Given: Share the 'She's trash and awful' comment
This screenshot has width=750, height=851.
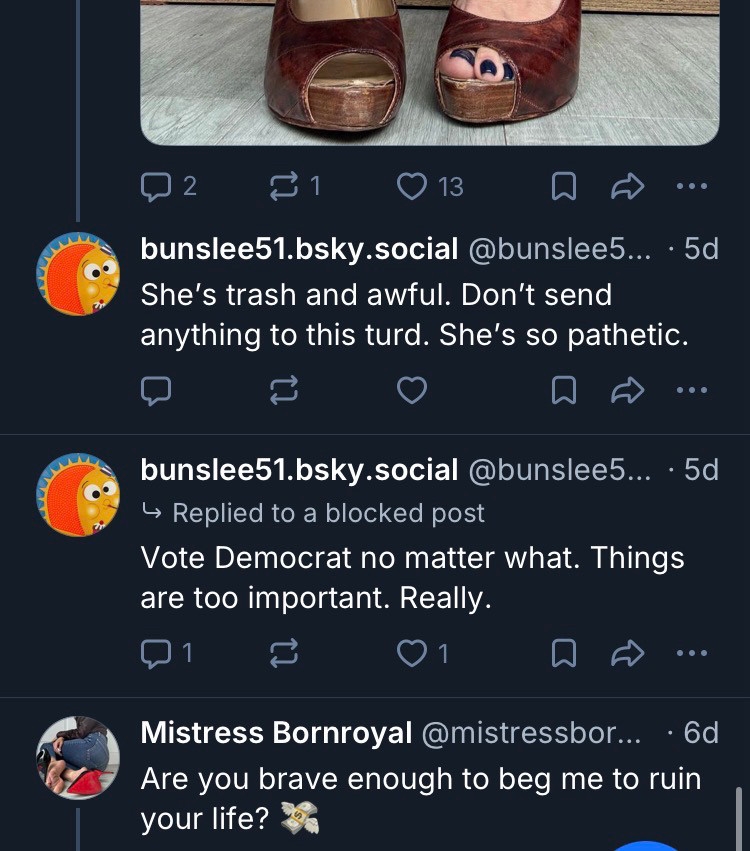Looking at the screenshot, I should point(627,391).
